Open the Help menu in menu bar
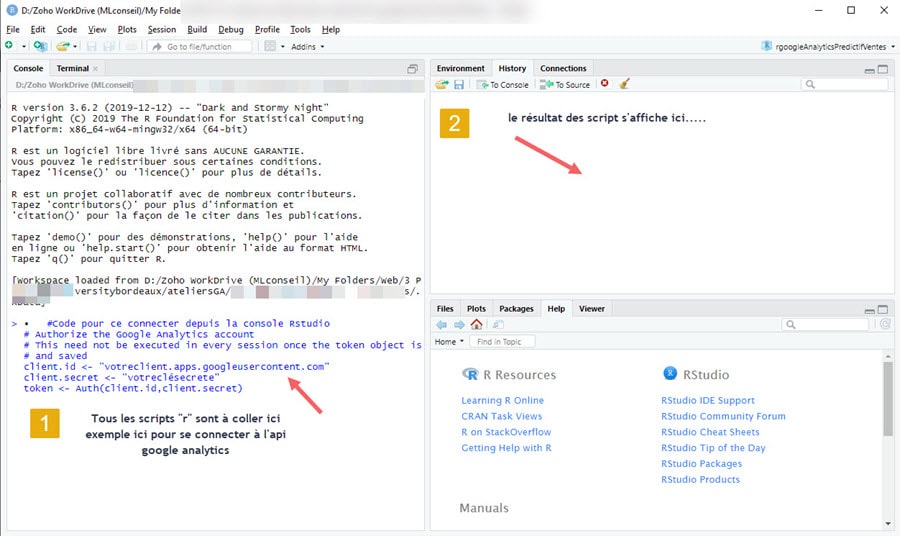This screenshot has height=536, width=900. coord(331,29)
